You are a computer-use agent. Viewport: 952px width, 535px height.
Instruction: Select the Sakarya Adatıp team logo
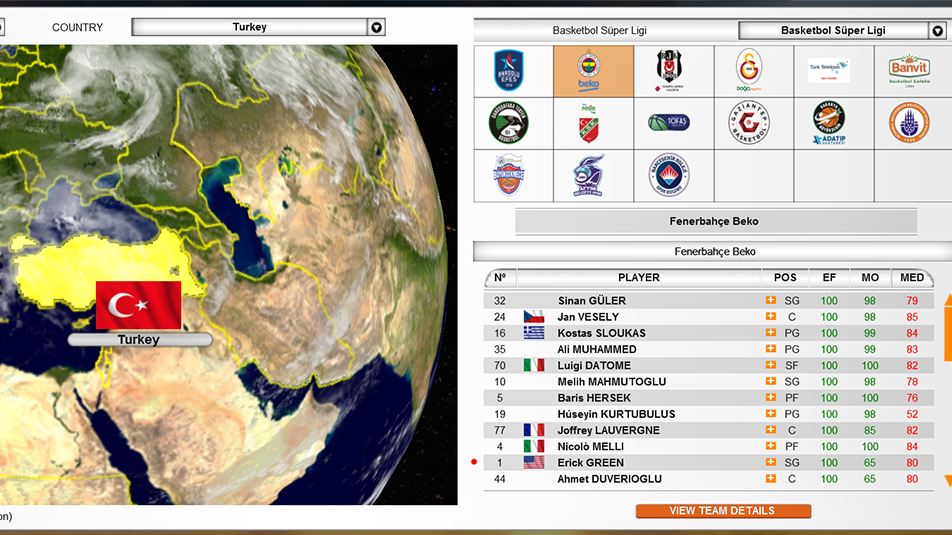(x=829, y=123)
